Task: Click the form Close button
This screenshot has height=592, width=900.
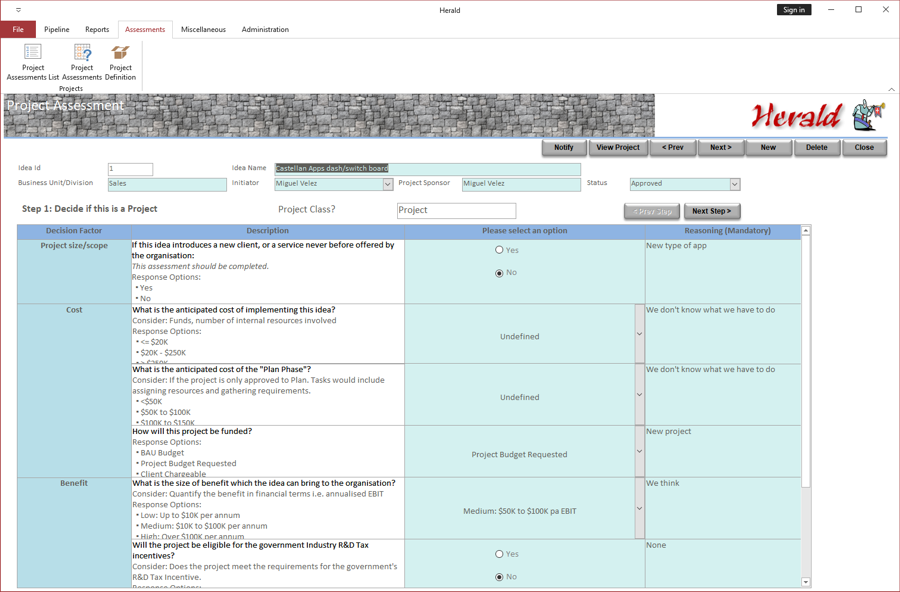Action: [864, 148]
